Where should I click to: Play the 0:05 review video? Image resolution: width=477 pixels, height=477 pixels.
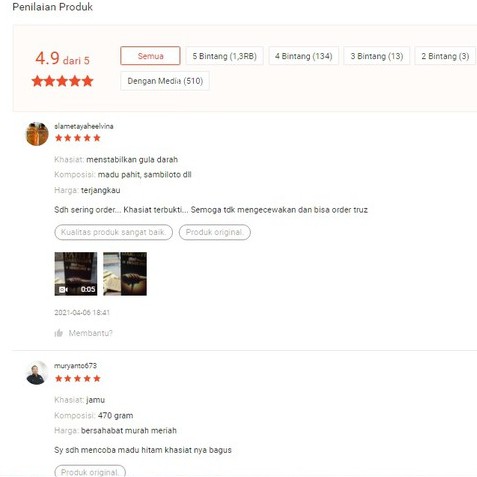coord(76,274)
